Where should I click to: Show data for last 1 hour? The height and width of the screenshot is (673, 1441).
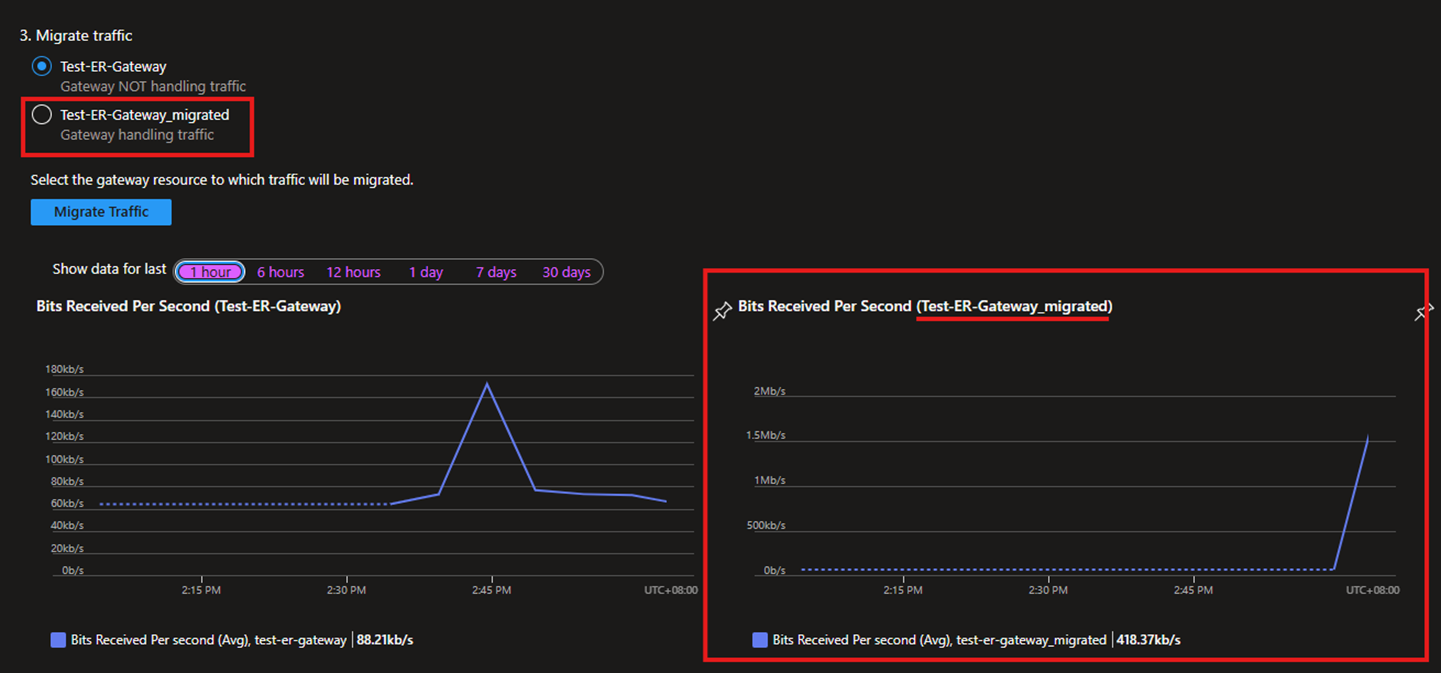click(210, 272)
